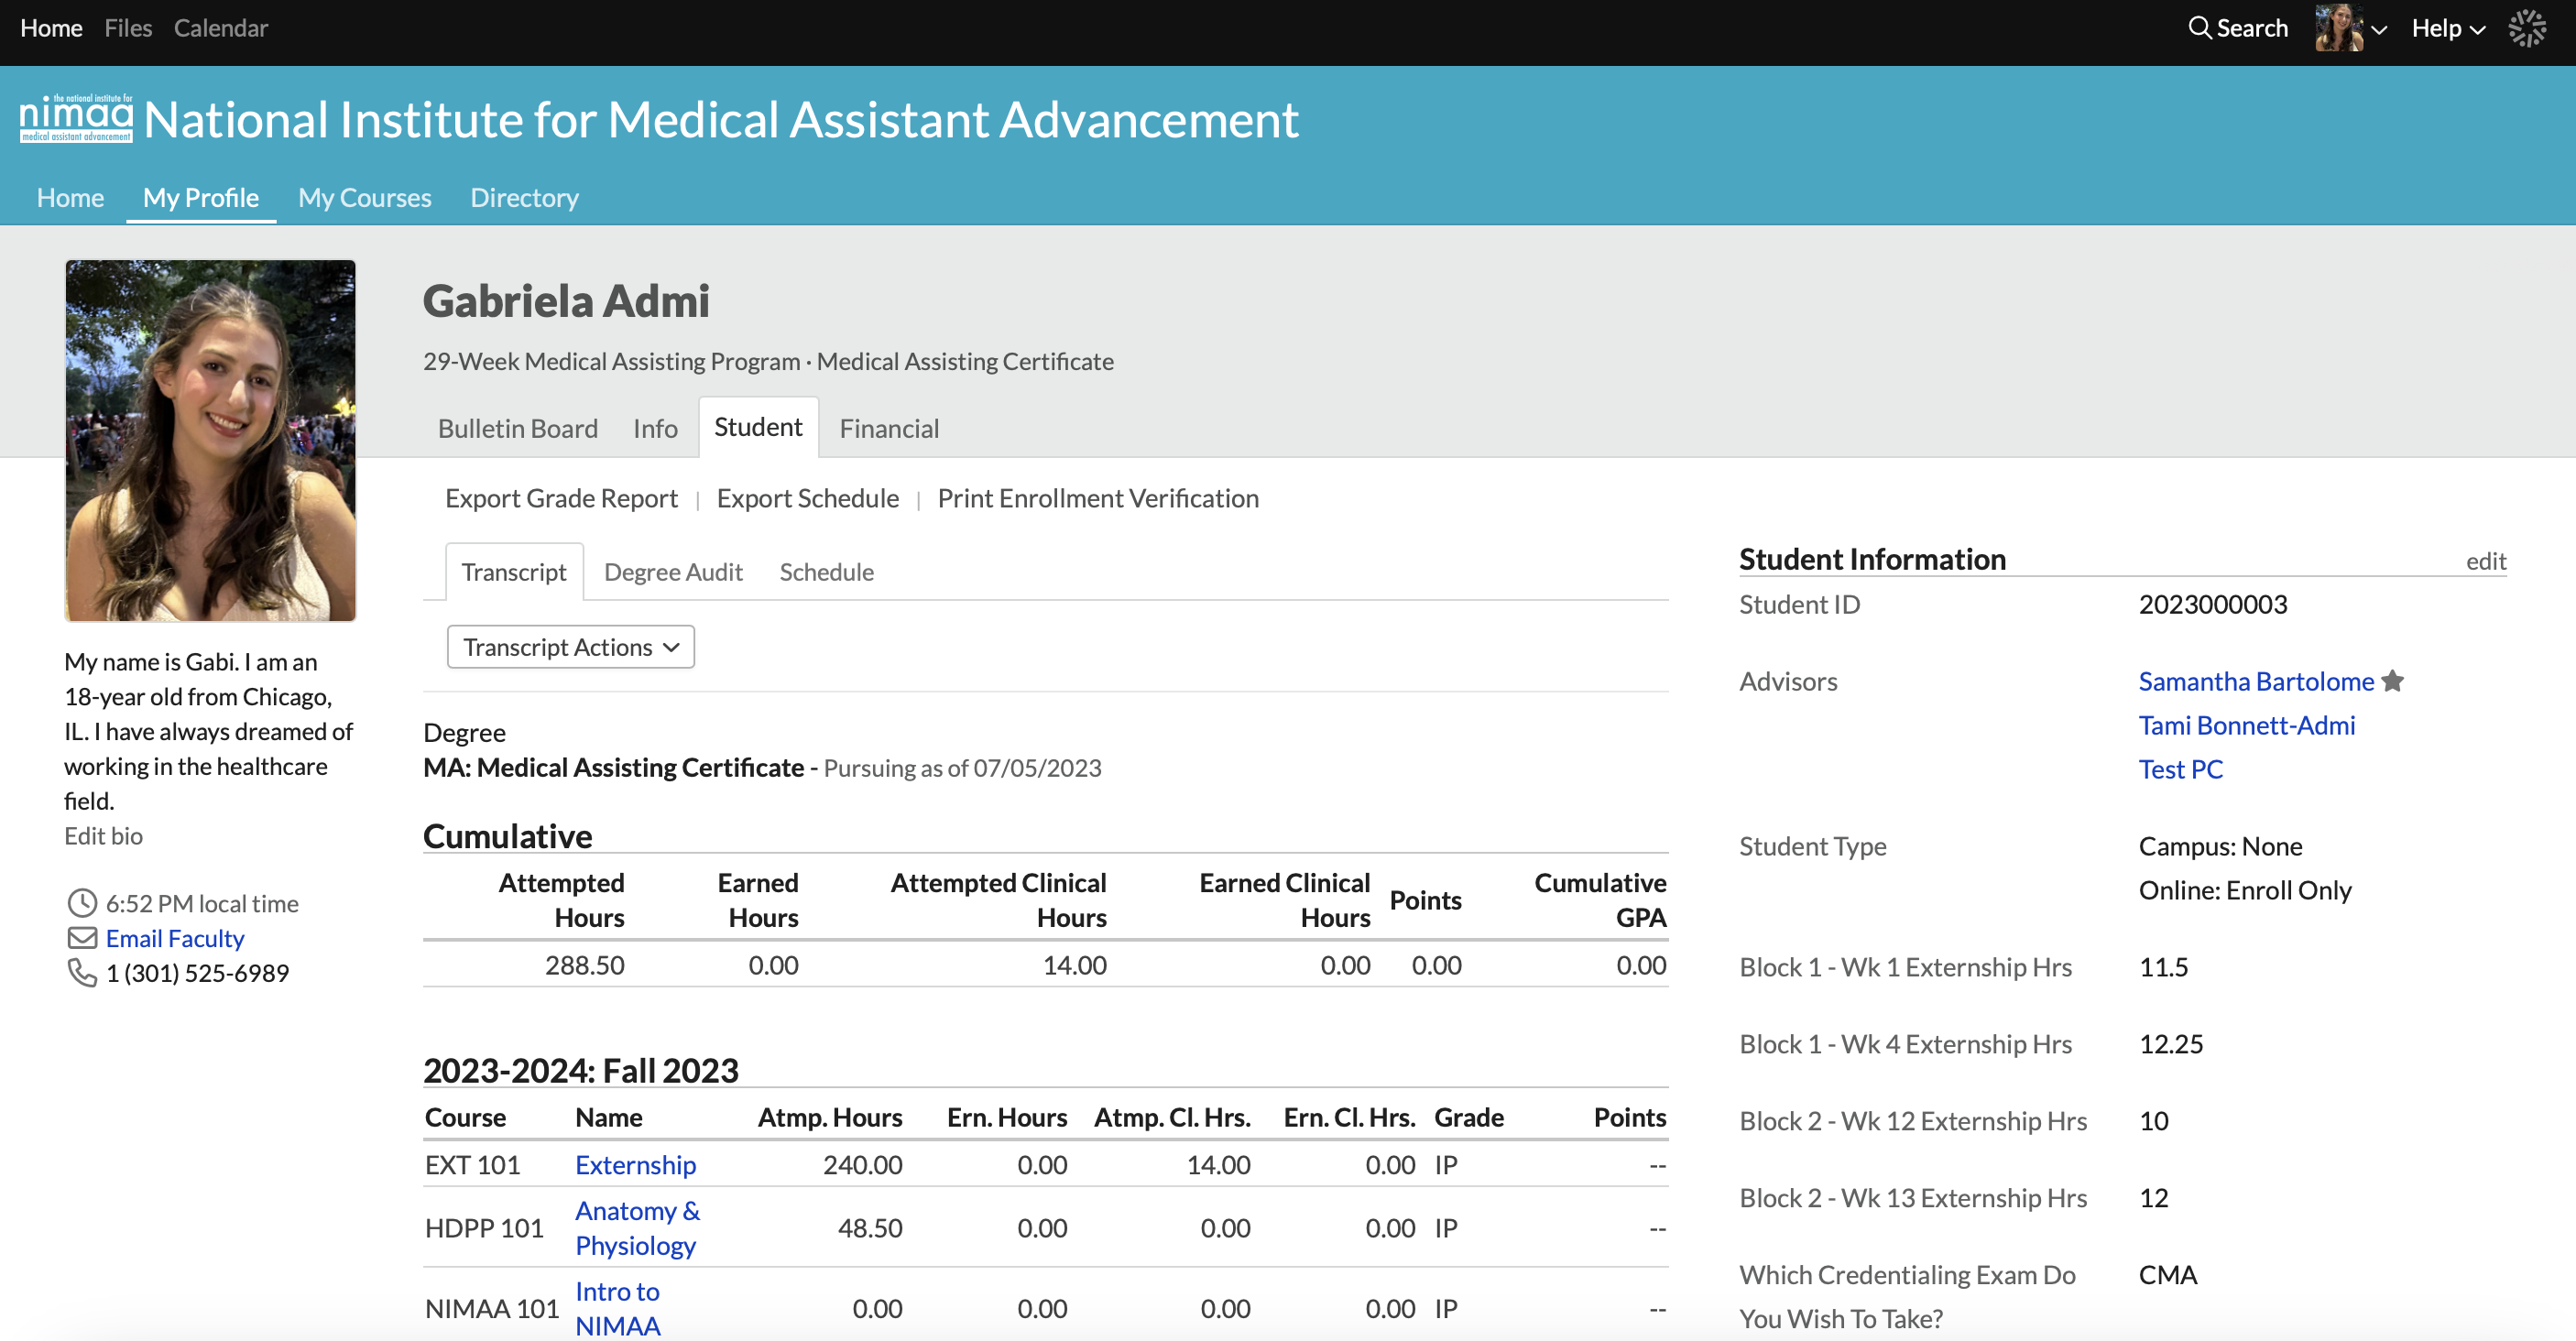This screenshot has height=1341, width=2576.
Task: Click the search magnifier icon
Action: [2199, 28]
